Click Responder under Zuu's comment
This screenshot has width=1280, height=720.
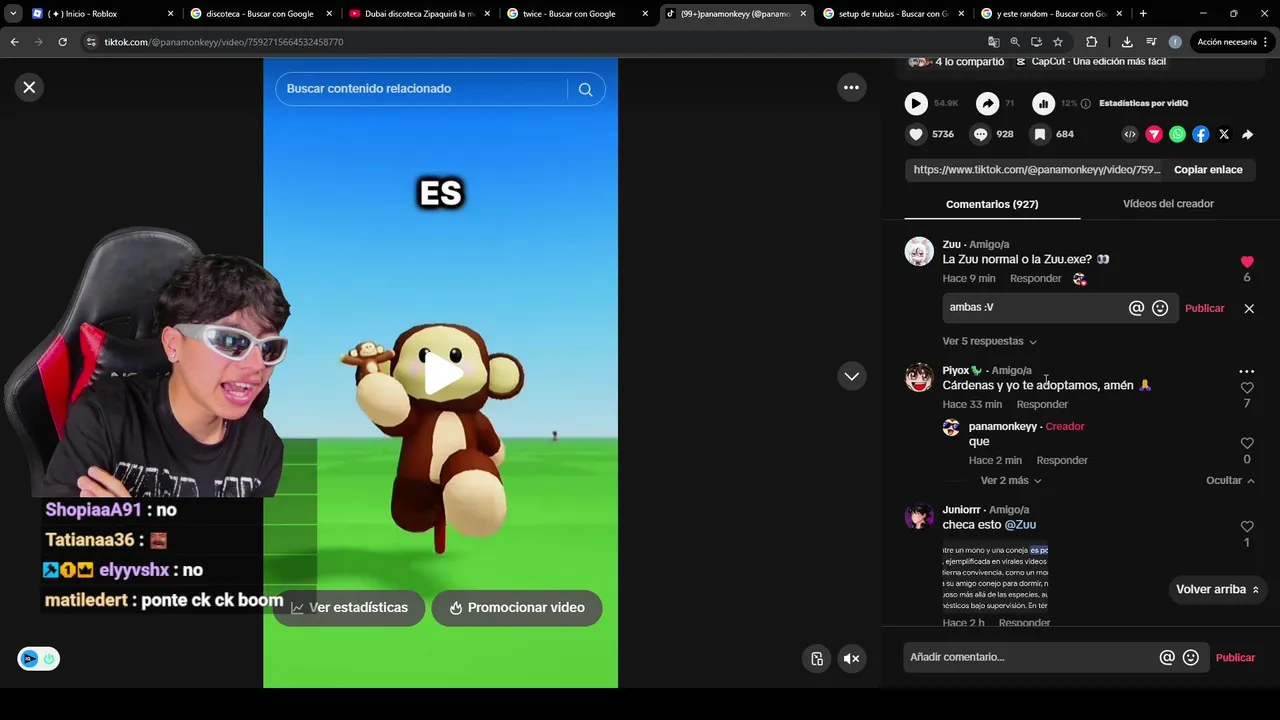[1035, 279]
